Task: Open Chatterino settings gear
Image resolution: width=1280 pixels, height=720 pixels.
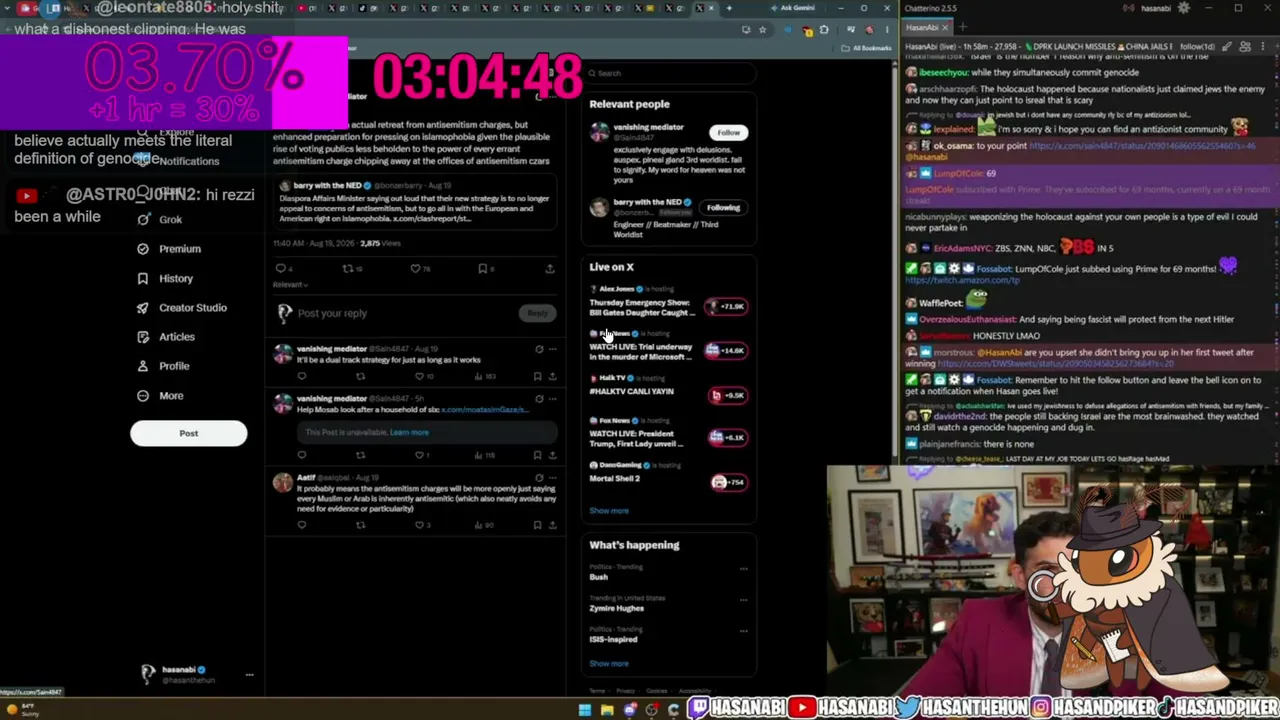Action: (x=1184, y=8)
